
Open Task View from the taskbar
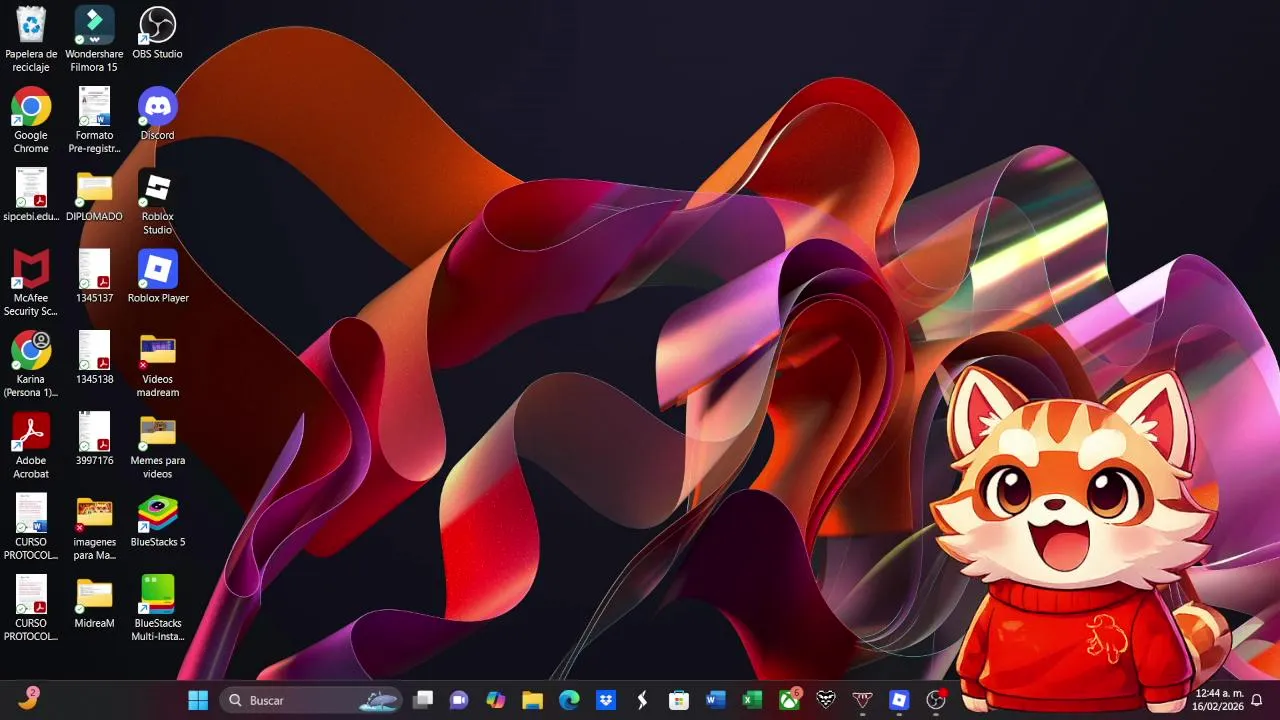[x=423, y=700]
